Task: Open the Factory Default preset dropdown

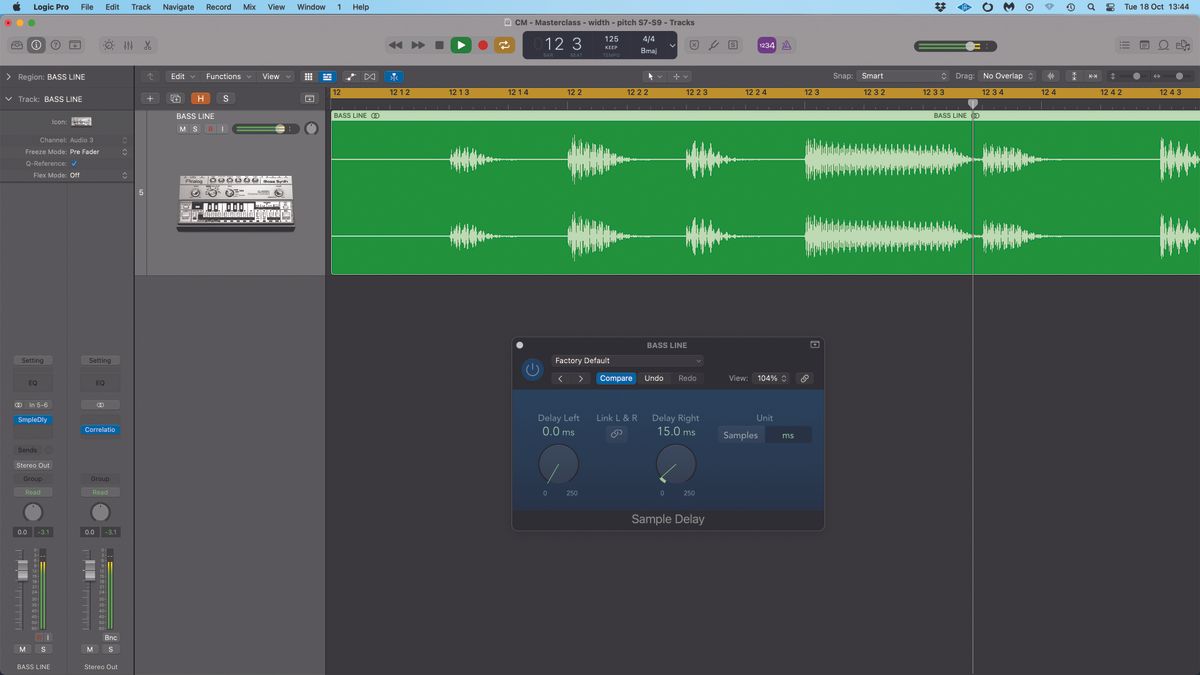Action: point(628,361)
